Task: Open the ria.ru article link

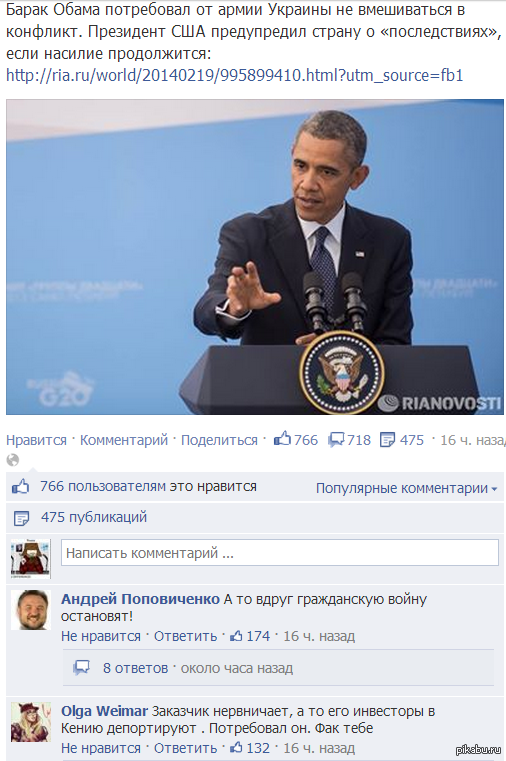Action: [x=234, y=75]
